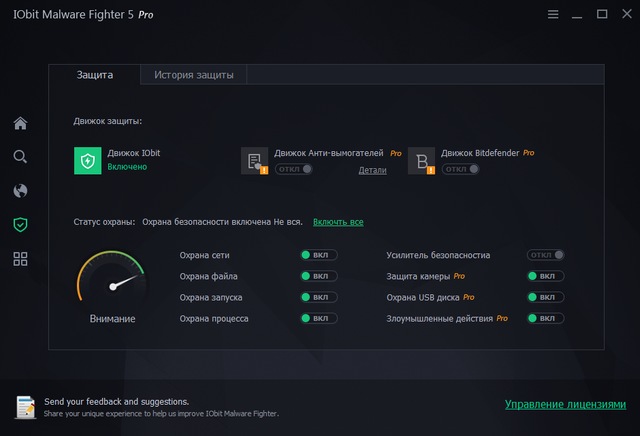Enable Движок Bitdefender toggle

460,169
